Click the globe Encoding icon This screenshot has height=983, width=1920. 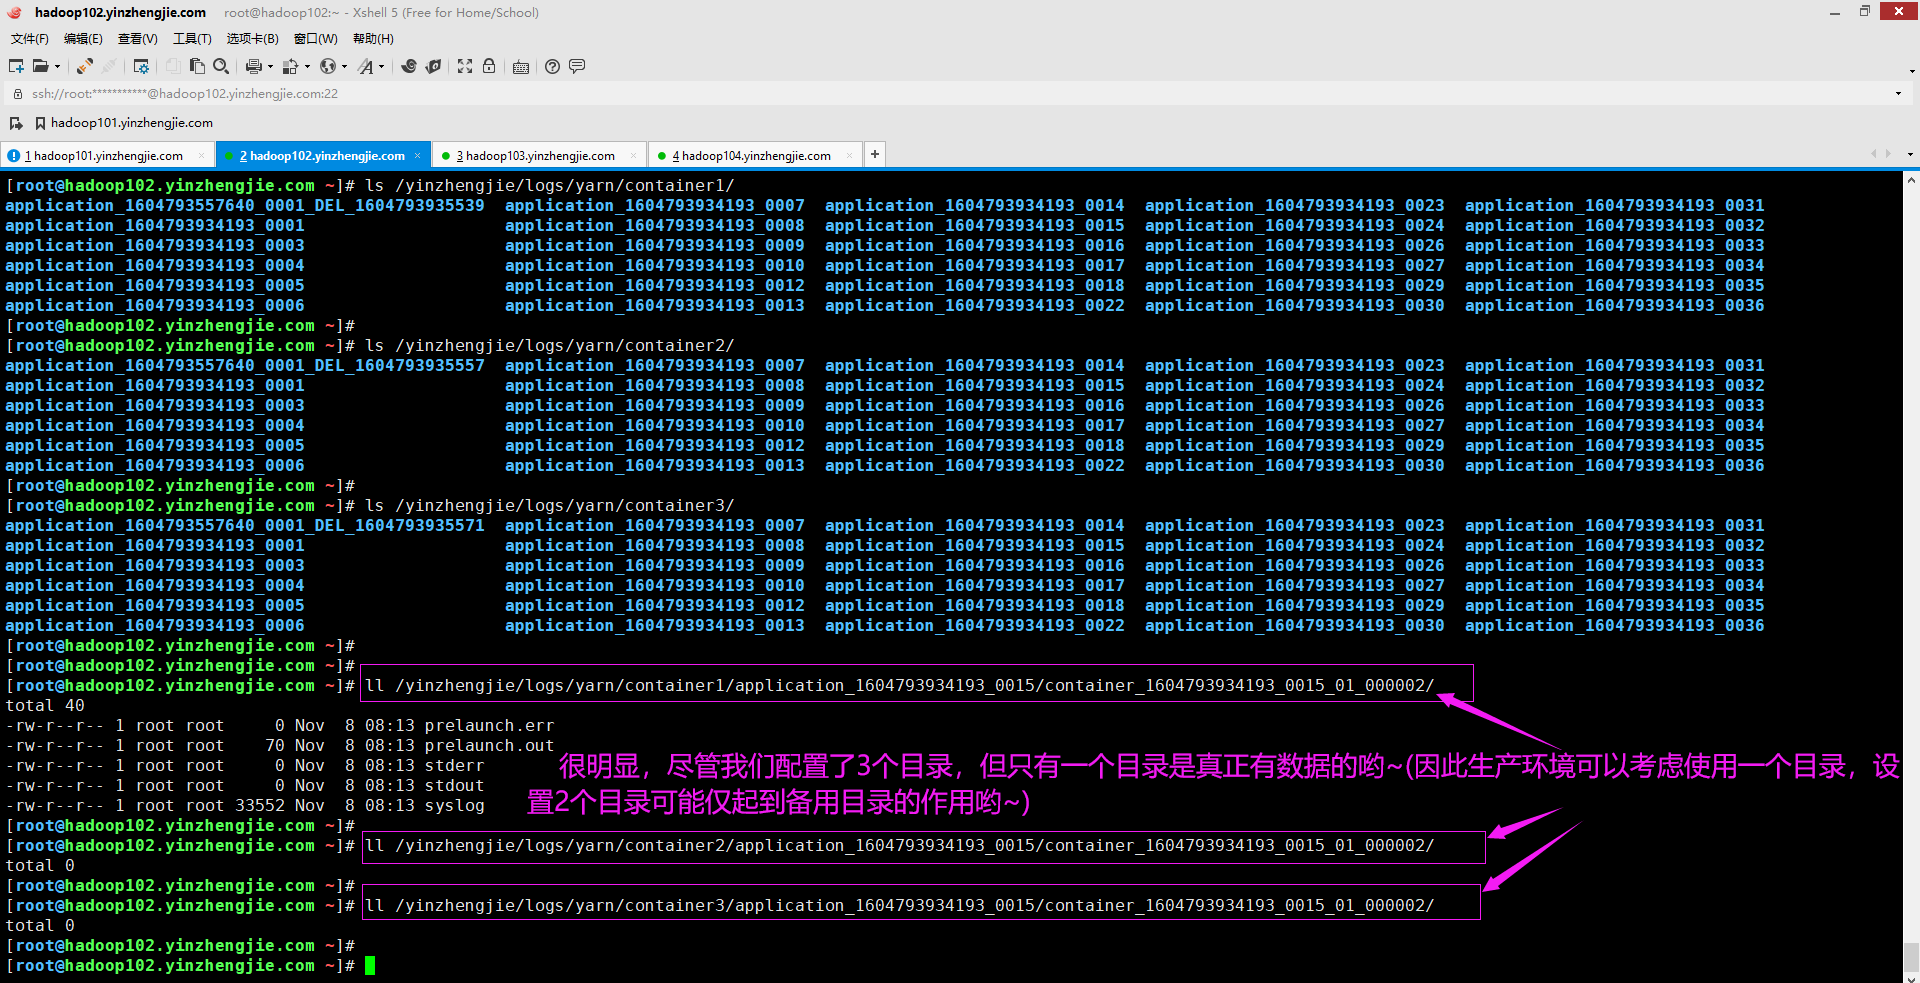pyautogui.click(x=327, y=66)
